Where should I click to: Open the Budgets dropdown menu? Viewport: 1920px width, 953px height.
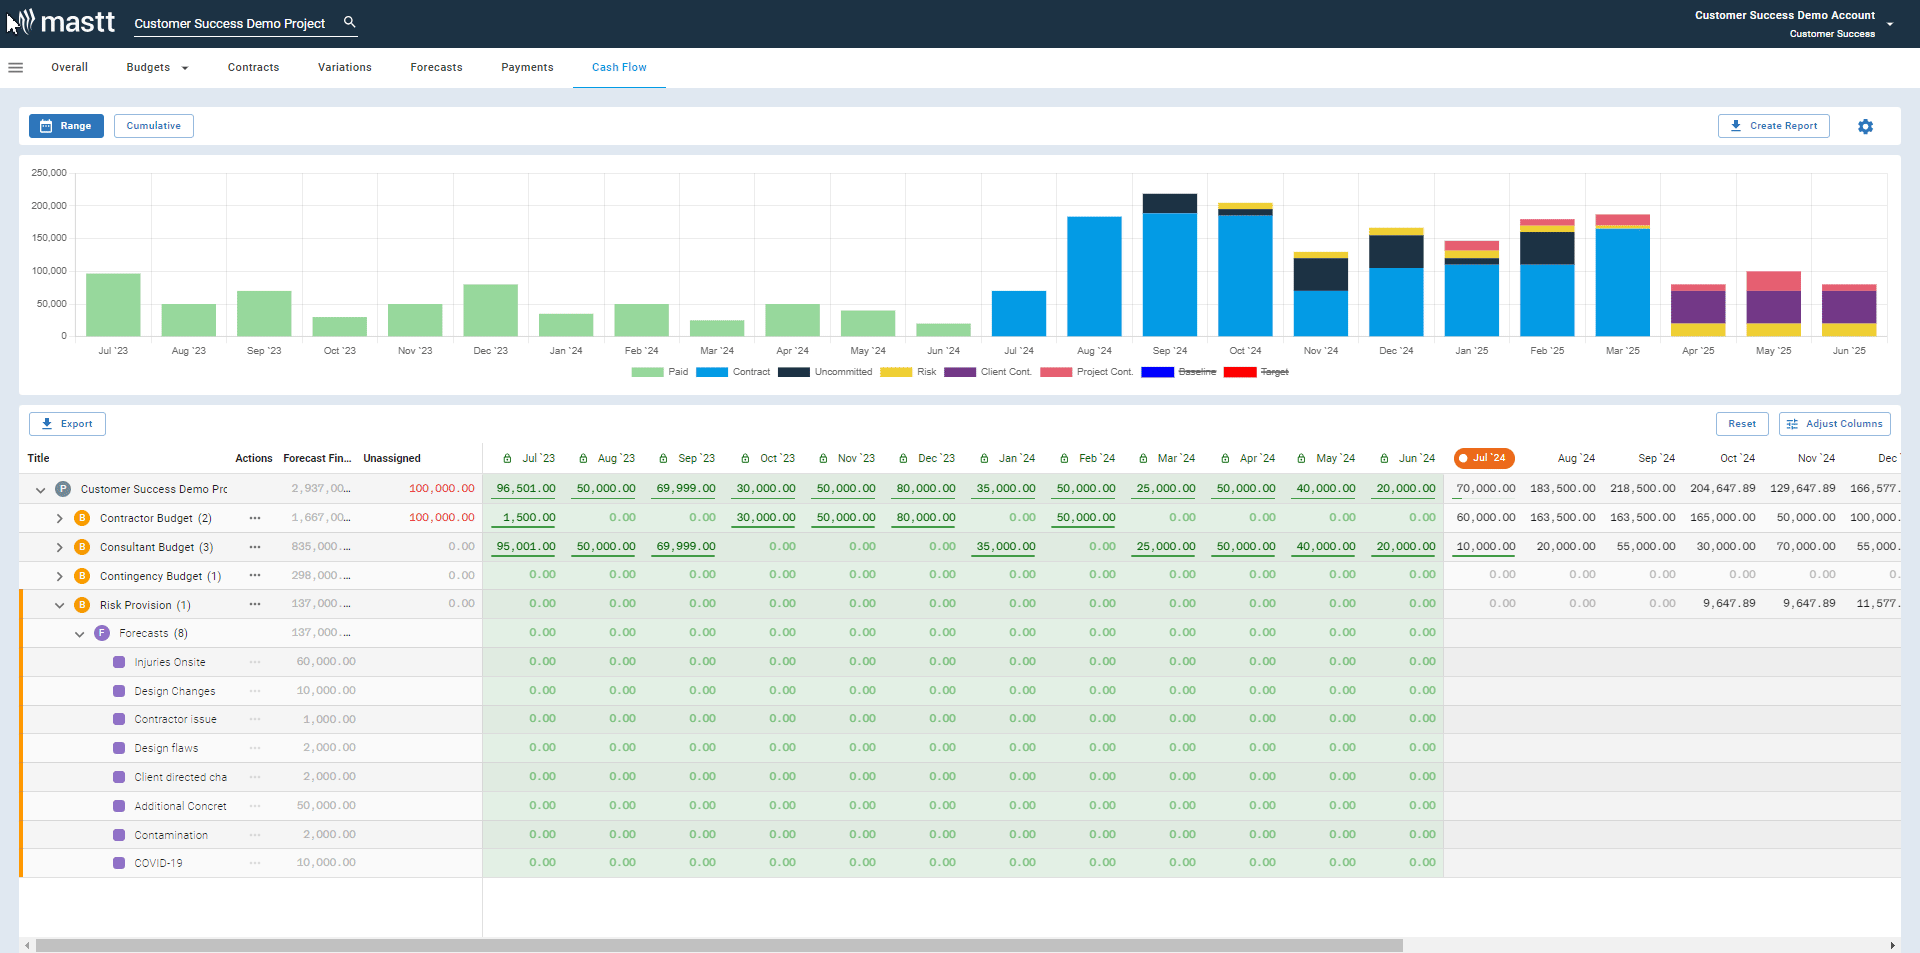(157, 68)
